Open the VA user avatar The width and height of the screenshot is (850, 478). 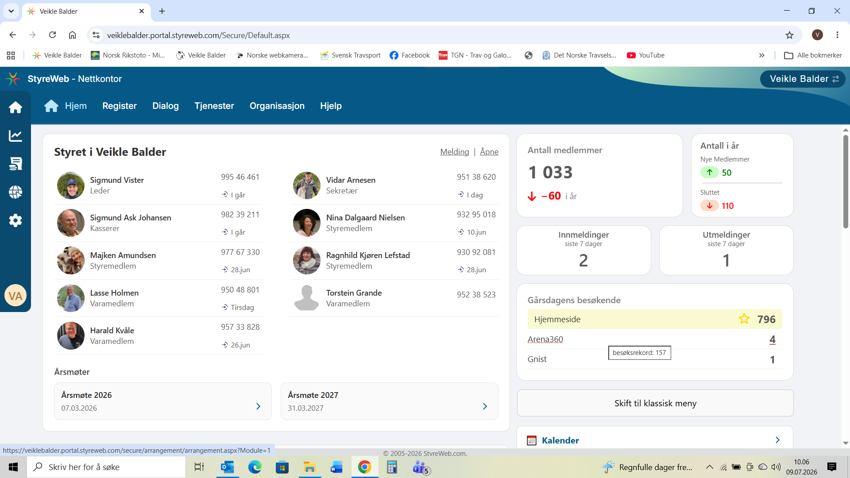pos(15,296)
